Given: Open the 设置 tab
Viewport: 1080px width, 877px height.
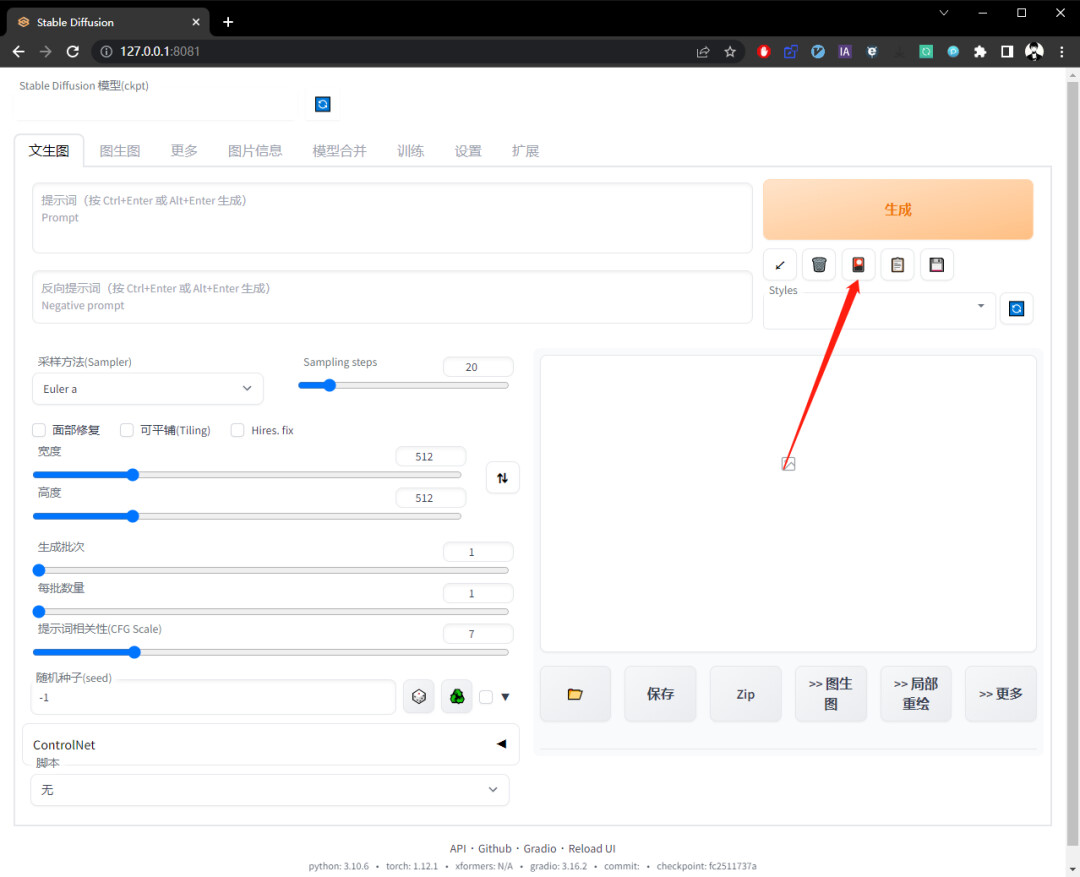Looking at the screenshot, I should (x=468, y=151).
